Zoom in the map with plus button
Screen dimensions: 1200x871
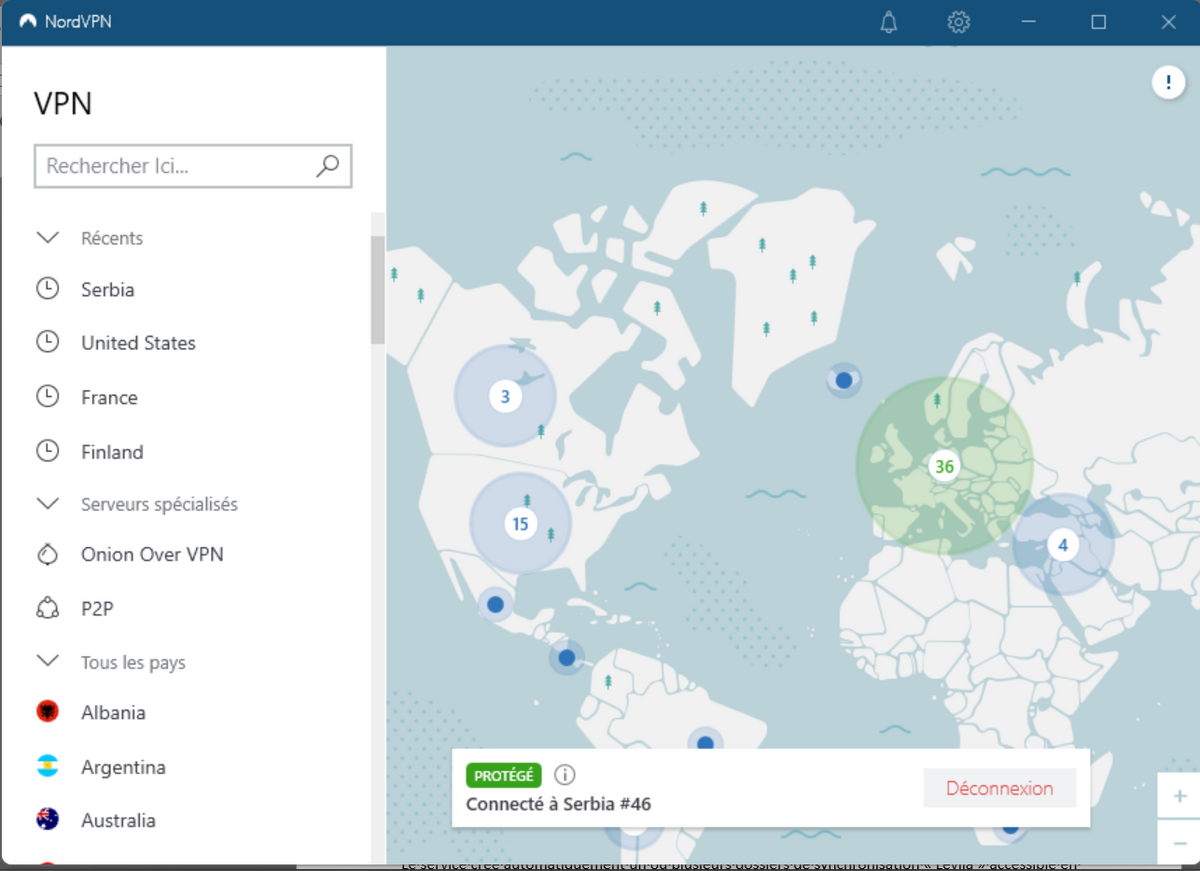[x=1179, y=796]
